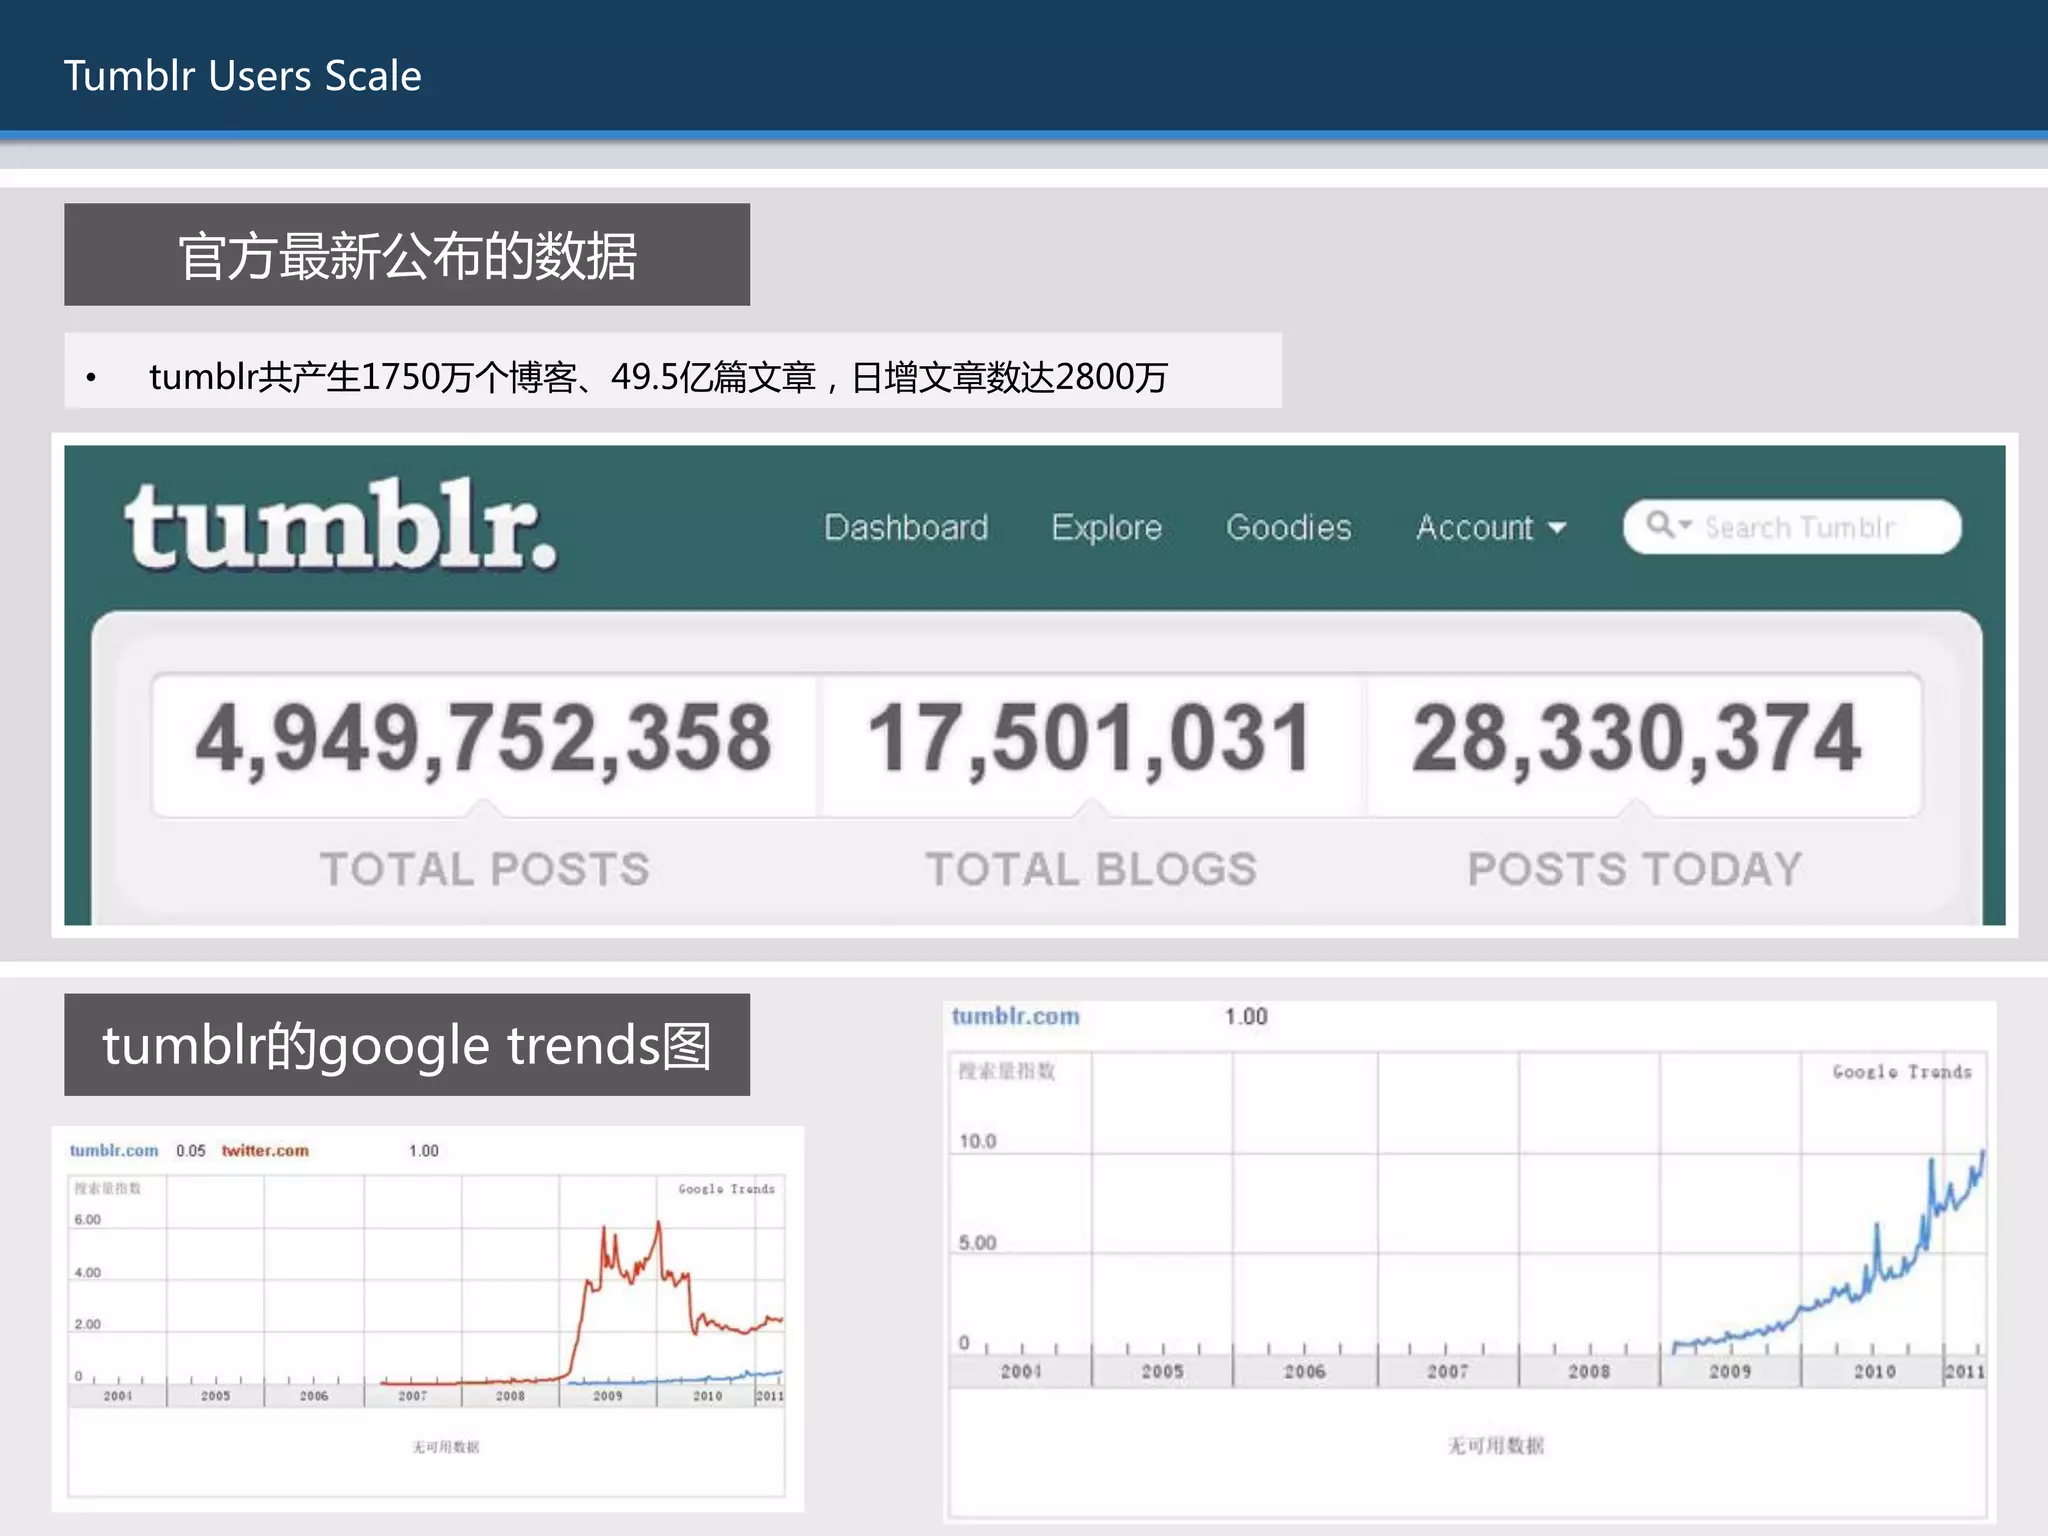Click the Search Tumblr input field
This screenshot has height=1536, width=2048.
[1792, 526]
